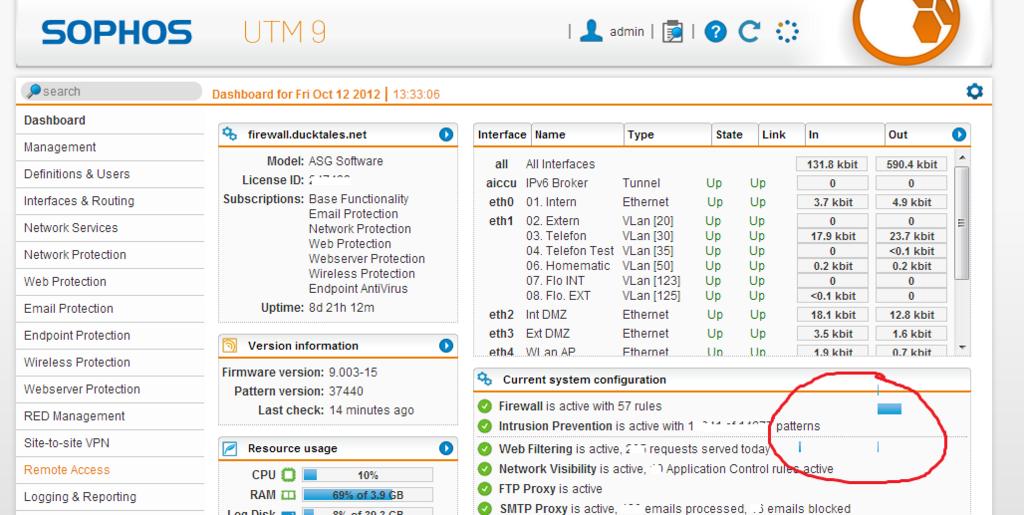Click the 590.4 kbit Out value
Viewport: 1024px width, 515px height.
click(x=911, y=164)
